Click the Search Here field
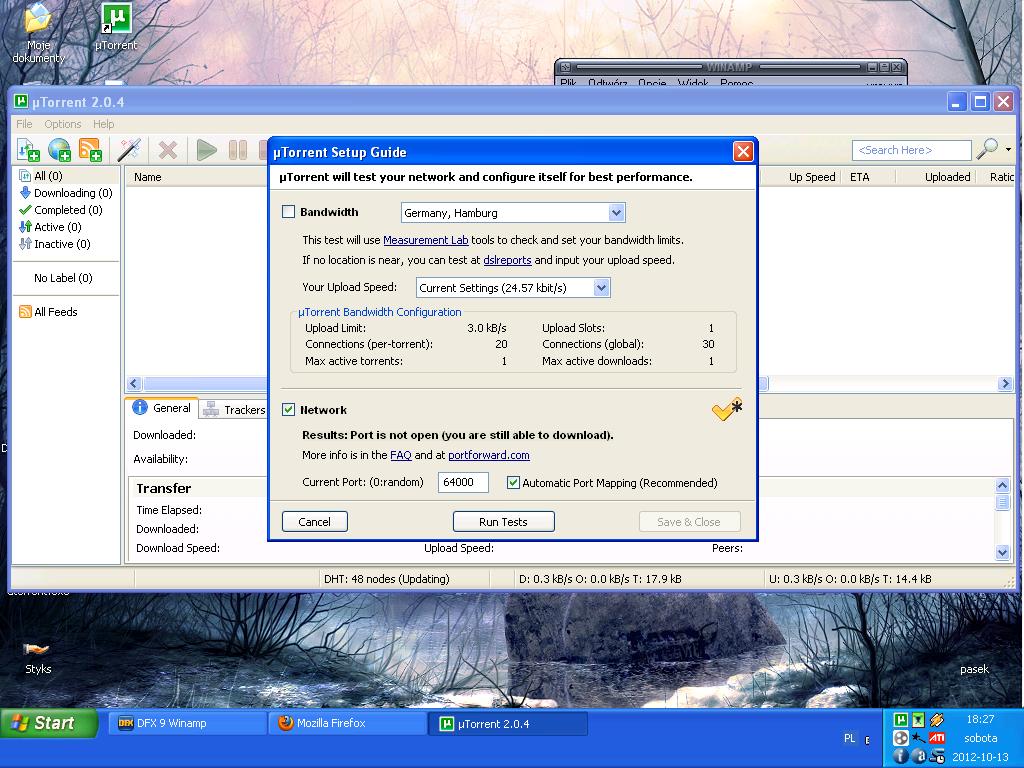This screenshot has width=1024, height=768. [x=912, y=150]
